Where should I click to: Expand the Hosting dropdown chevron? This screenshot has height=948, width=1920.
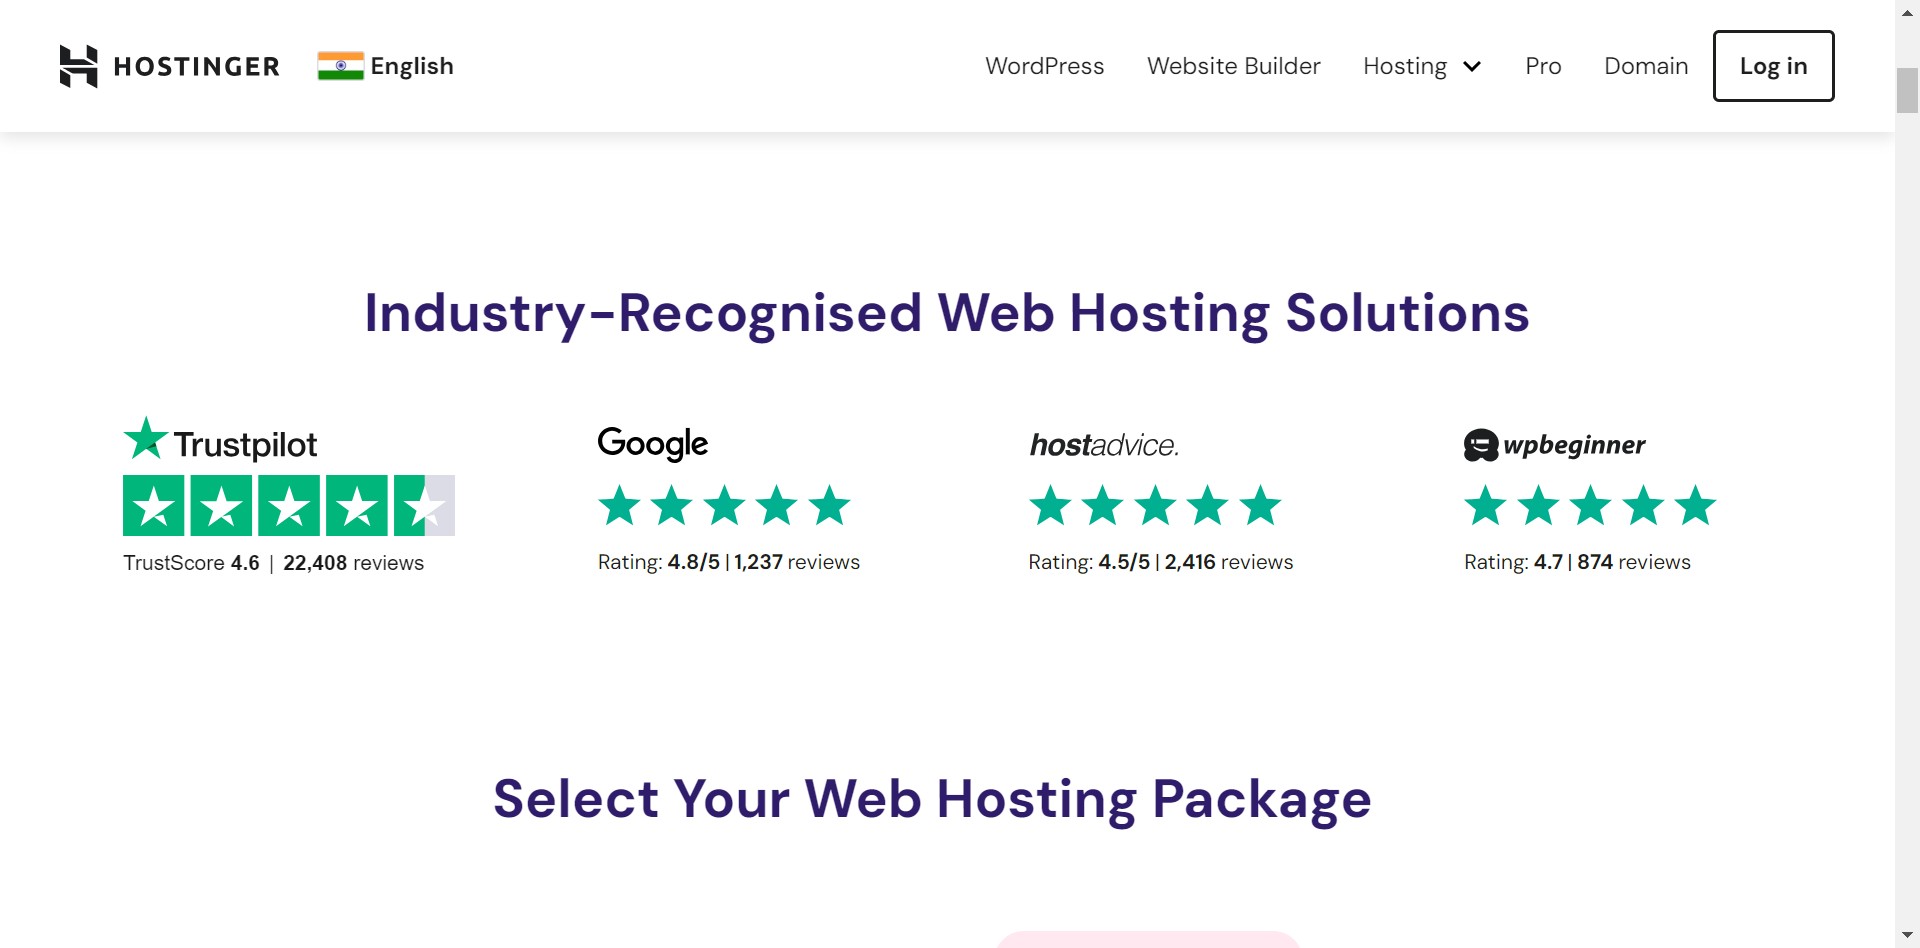click(1472, 67)
